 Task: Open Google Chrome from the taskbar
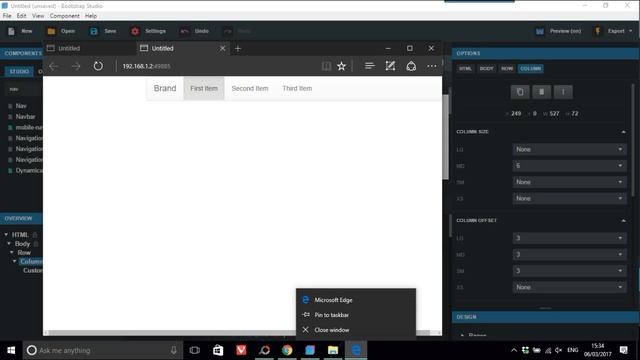287,350
